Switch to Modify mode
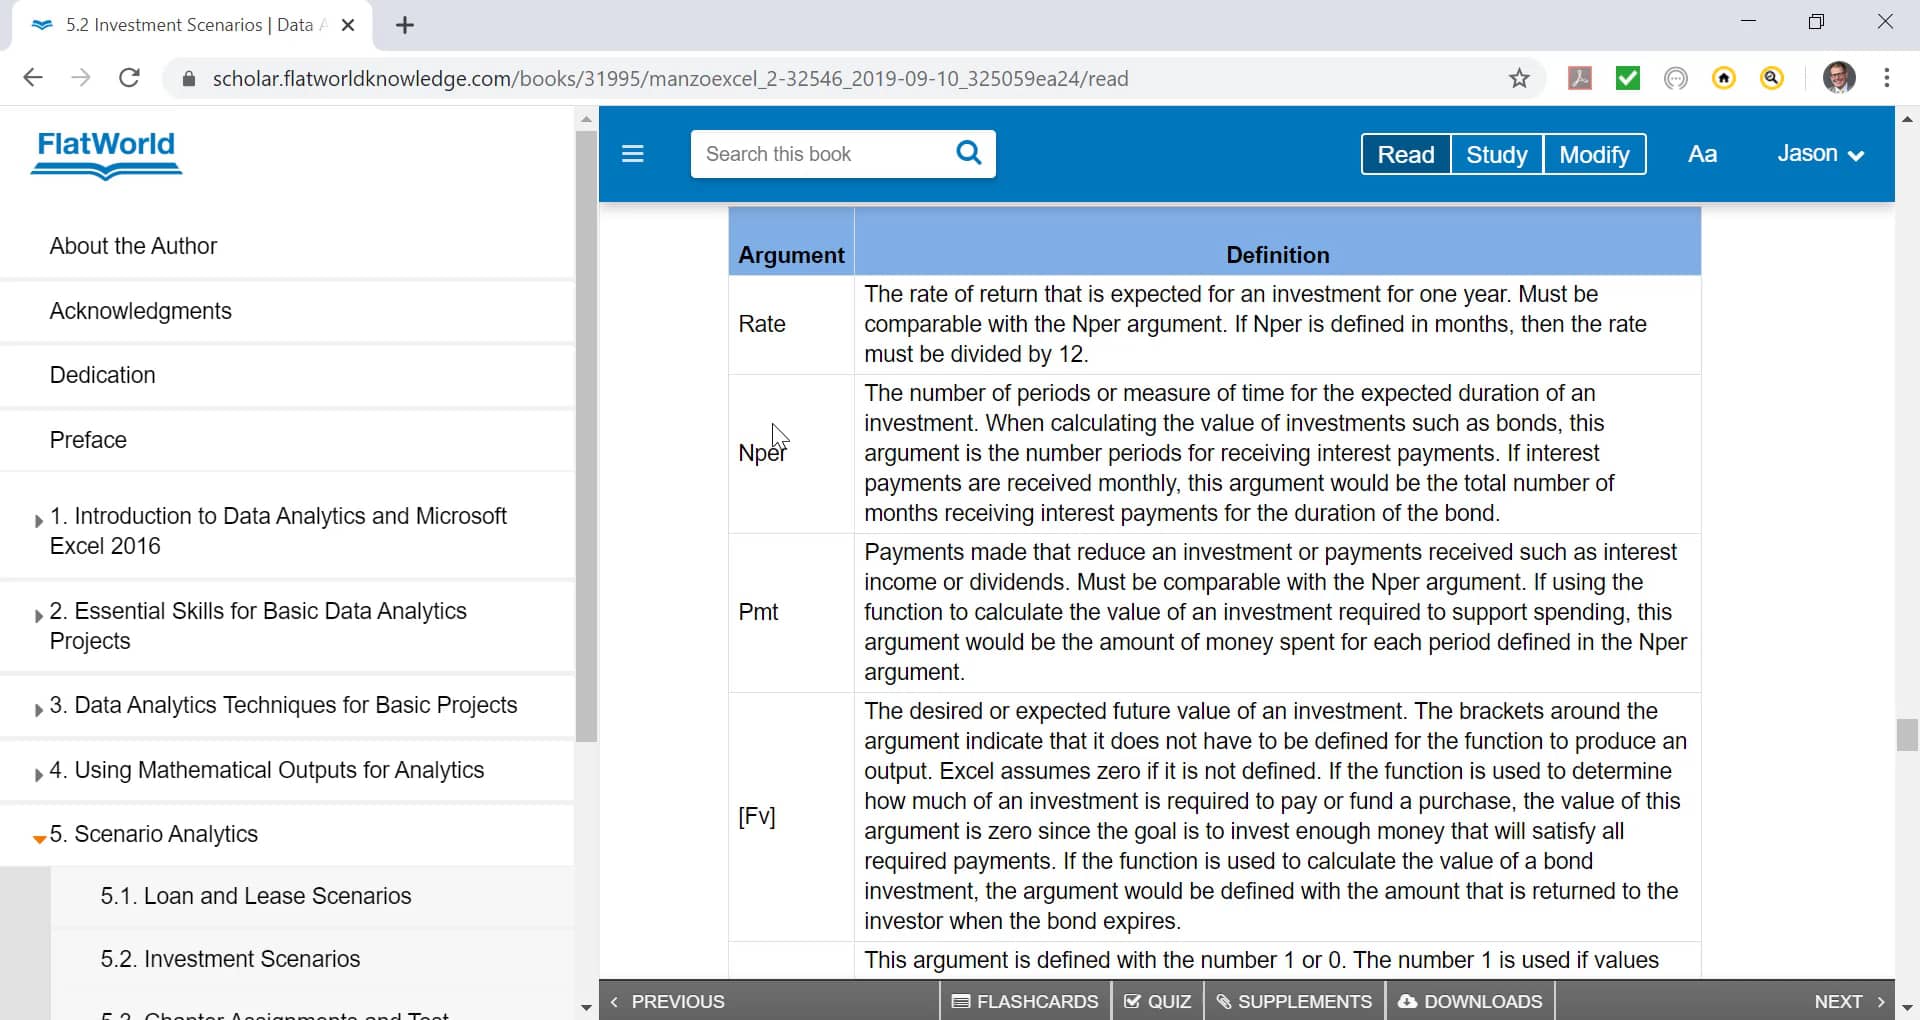Image resolution: width=1920 pixels, height=1020 pixels. click(1595, 154)
